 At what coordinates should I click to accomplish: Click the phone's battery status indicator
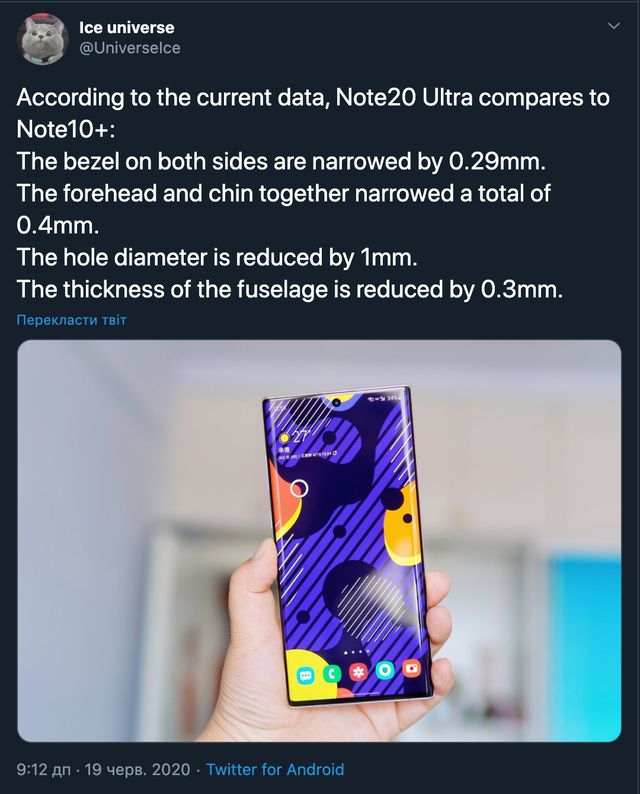coord(393,400)
